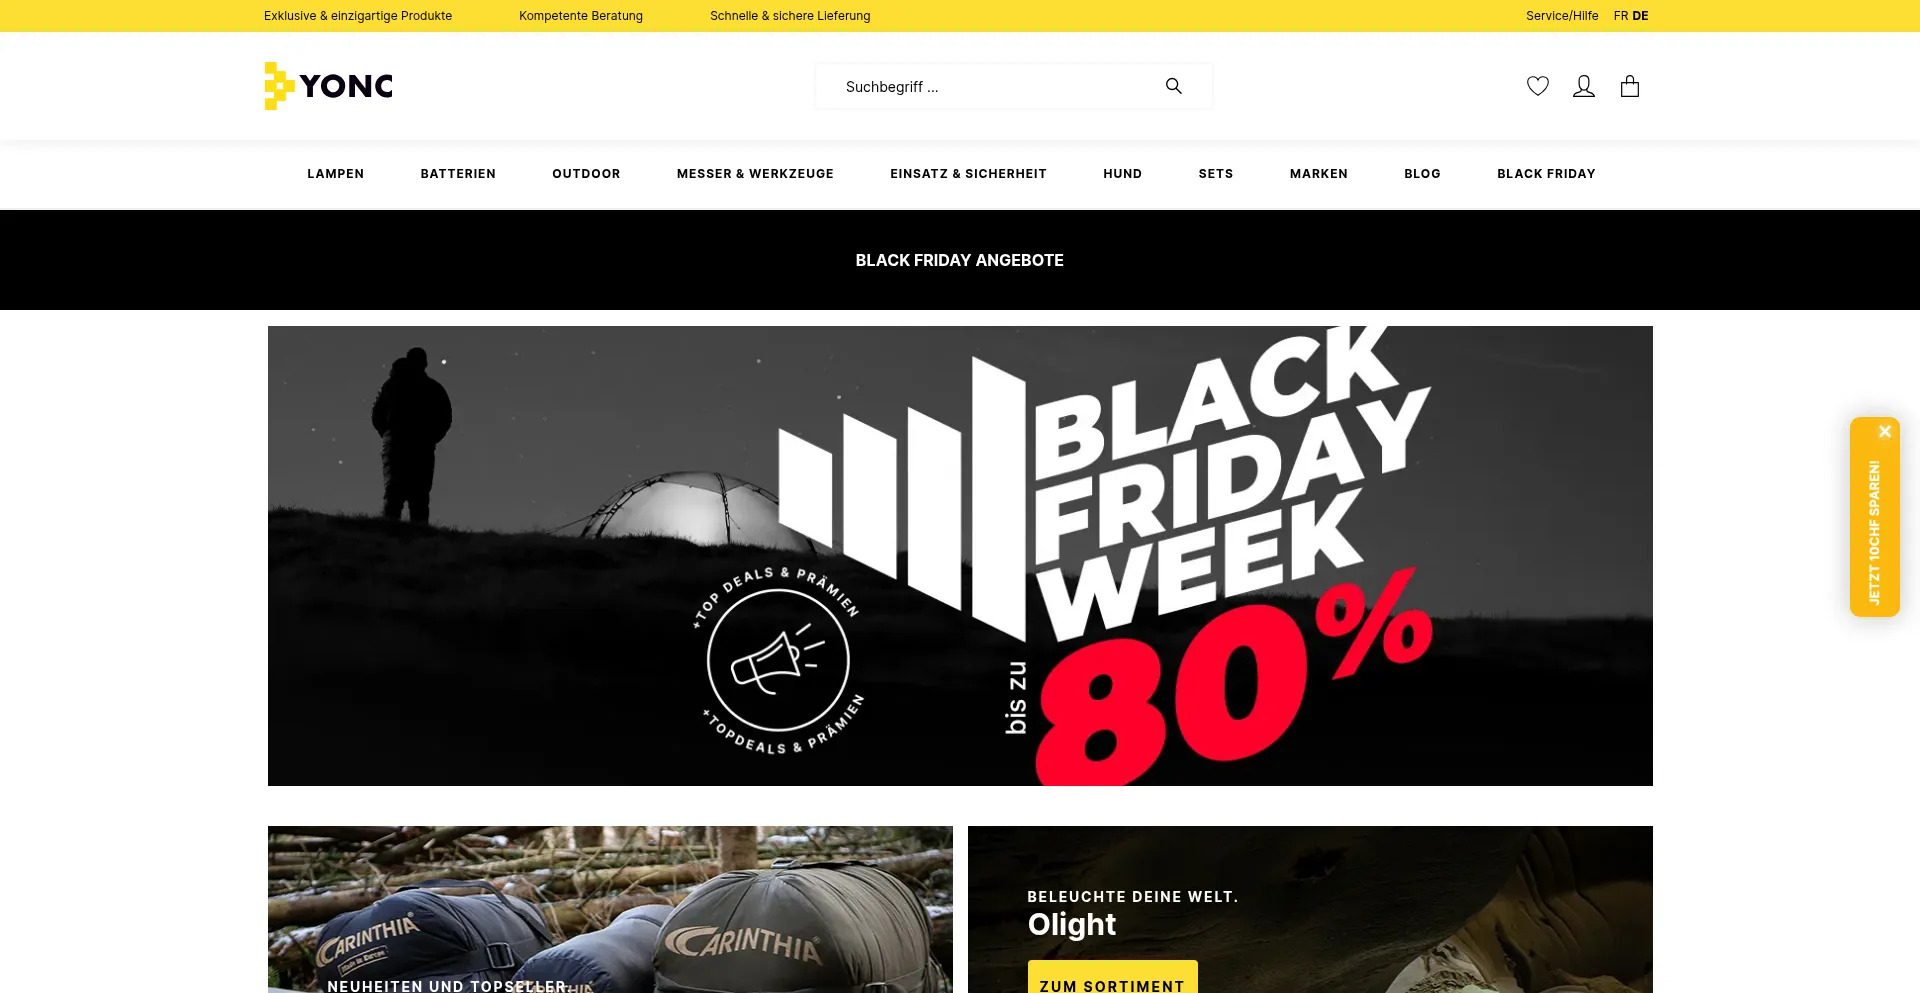Click the megaphone Top Deals badge
Screen dimensions: 1920x993
(x=778, y=660)
